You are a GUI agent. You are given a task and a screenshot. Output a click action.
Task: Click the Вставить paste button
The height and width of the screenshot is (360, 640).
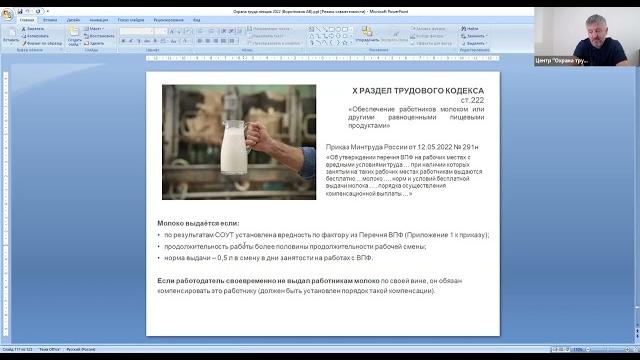click(11, 36)
